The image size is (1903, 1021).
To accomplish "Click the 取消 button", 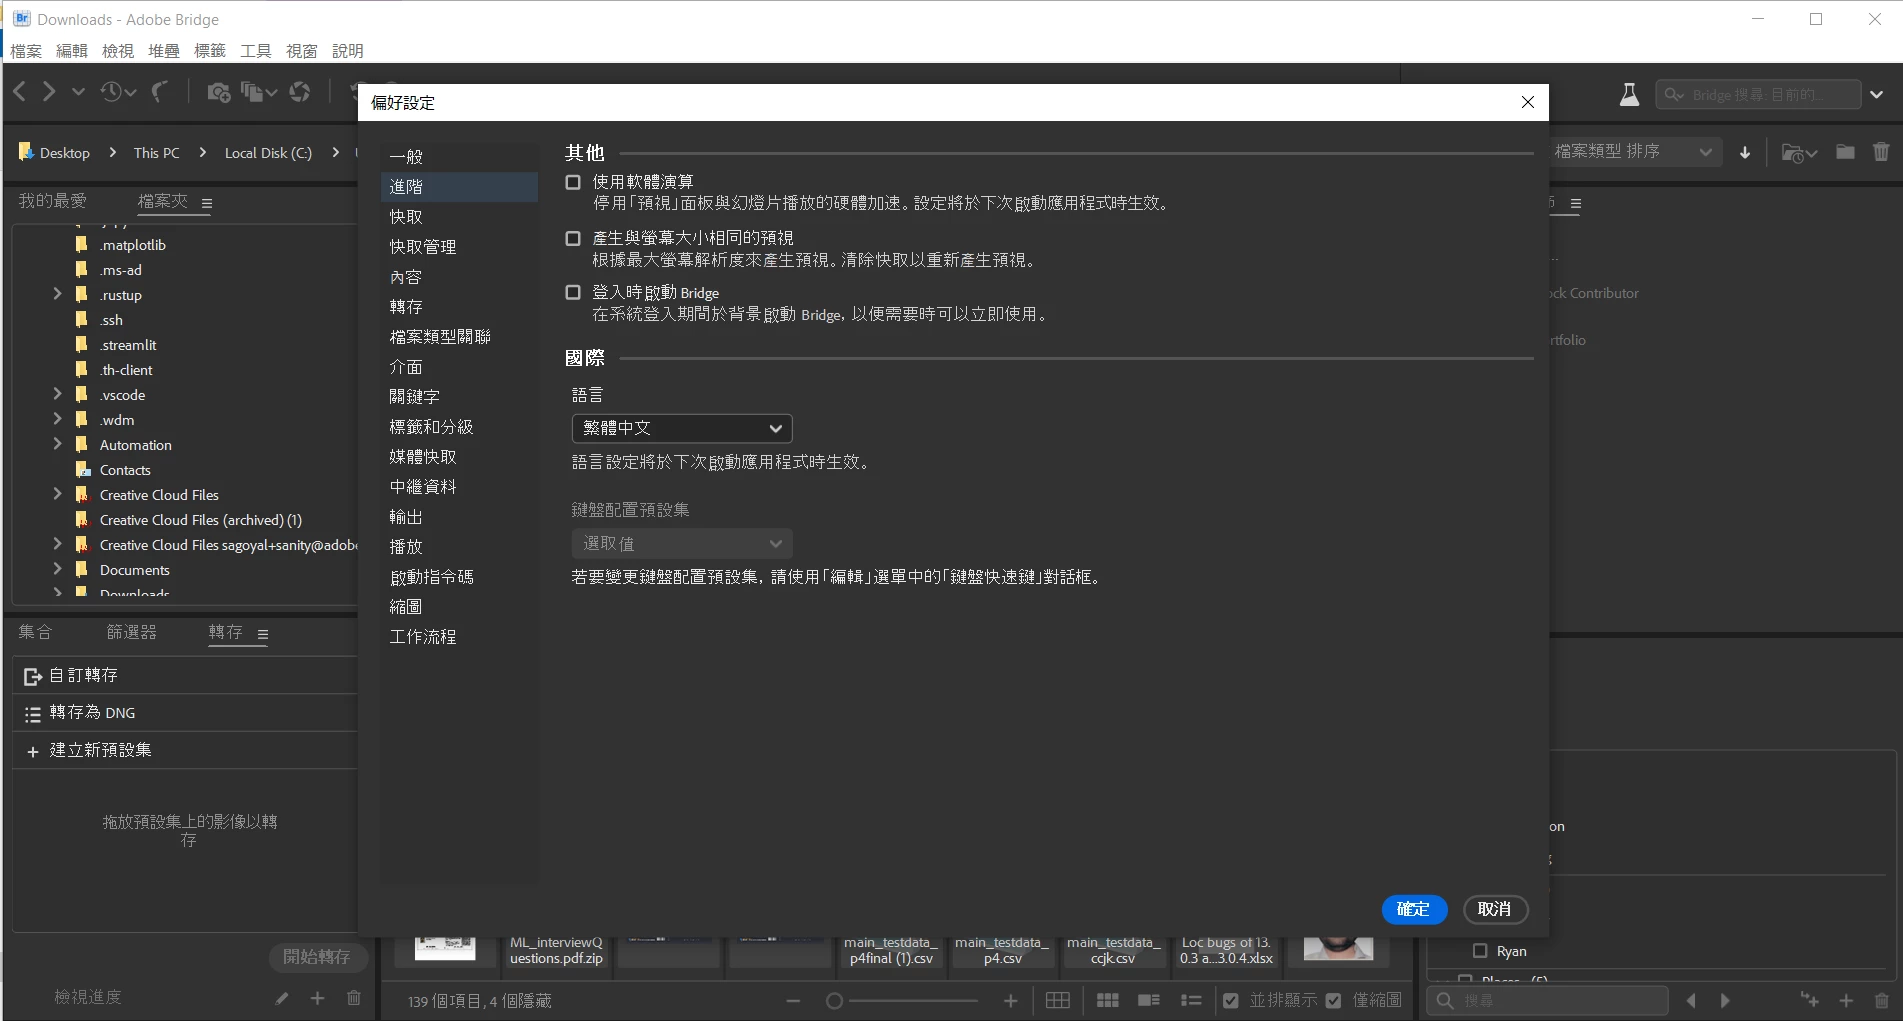I will (x=1495, y=909).
